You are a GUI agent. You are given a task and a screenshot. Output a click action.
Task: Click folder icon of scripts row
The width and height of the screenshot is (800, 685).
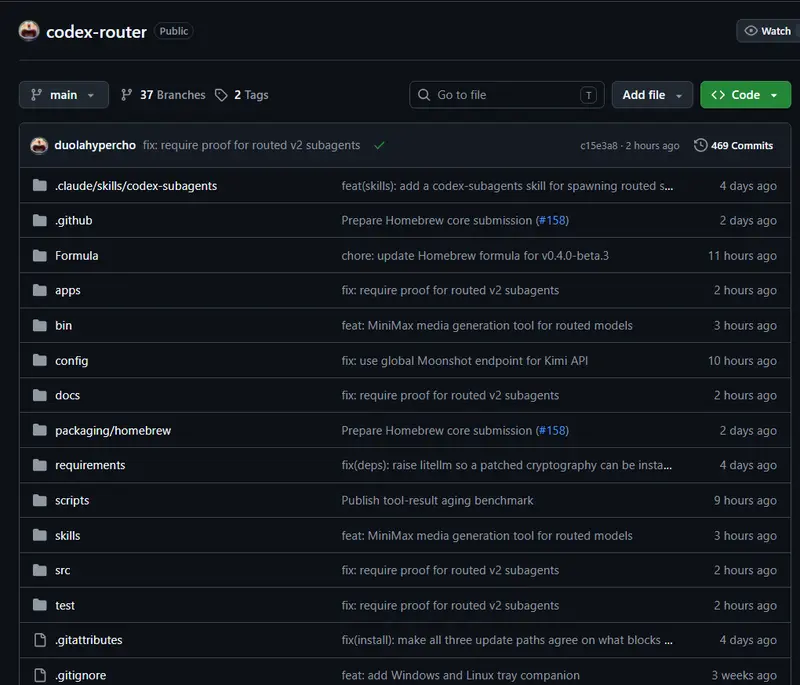[39, 500]
